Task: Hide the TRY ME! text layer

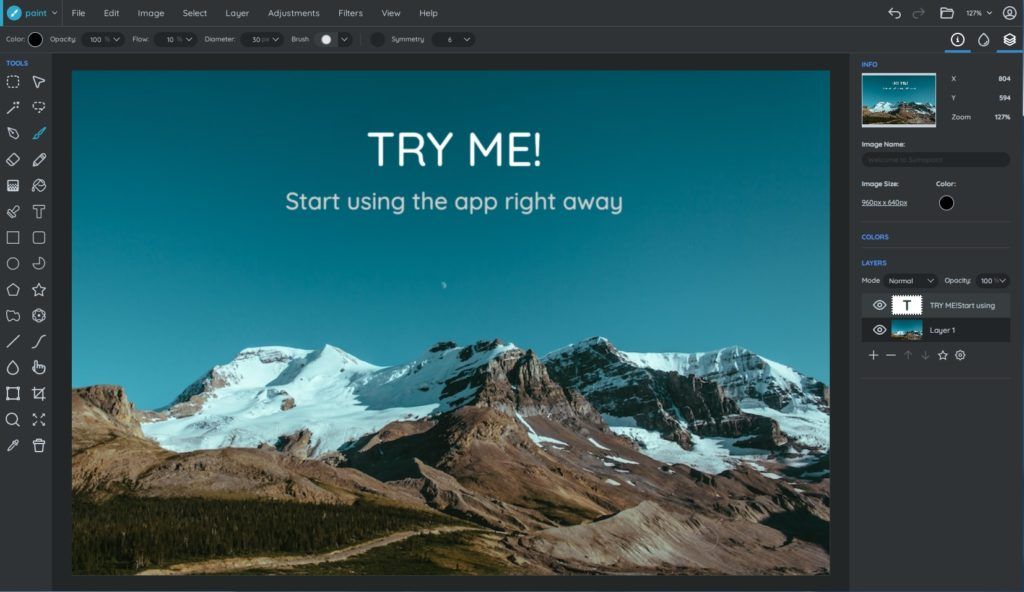Action: (879, 305)
